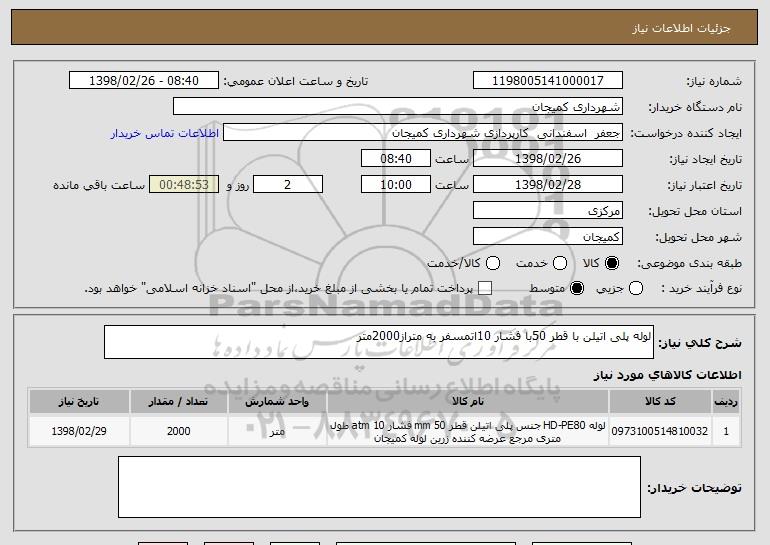This screenshot has width=770, height=545.
Task: Select the خدمت radio button
Action: coord(560,263)
